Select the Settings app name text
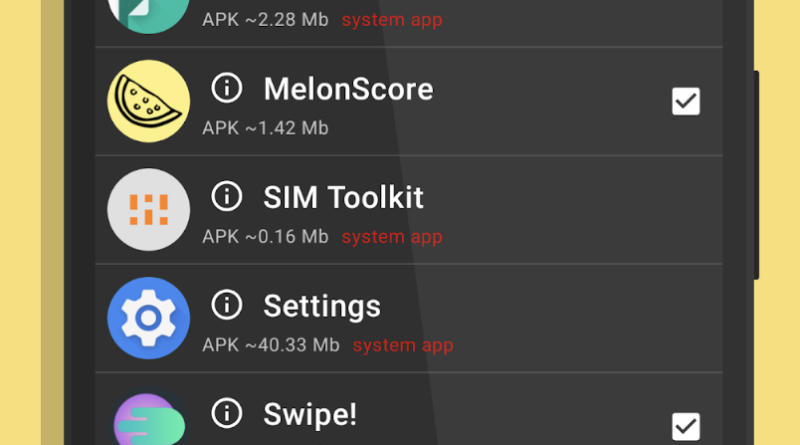Screen dimensions: 800x445 pyautogui.click(x=322, y=306)
